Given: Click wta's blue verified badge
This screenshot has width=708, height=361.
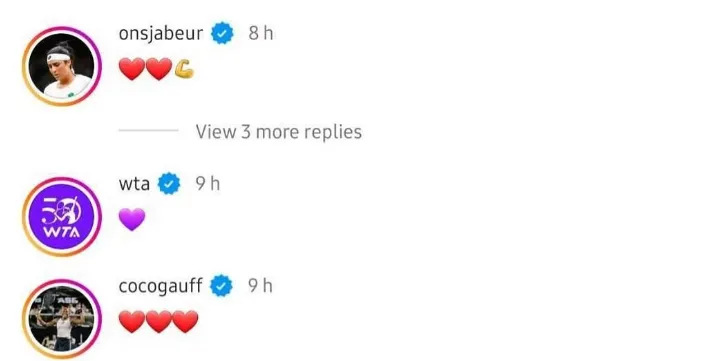Looking at the screenshot, I should (x=169, y=184).
